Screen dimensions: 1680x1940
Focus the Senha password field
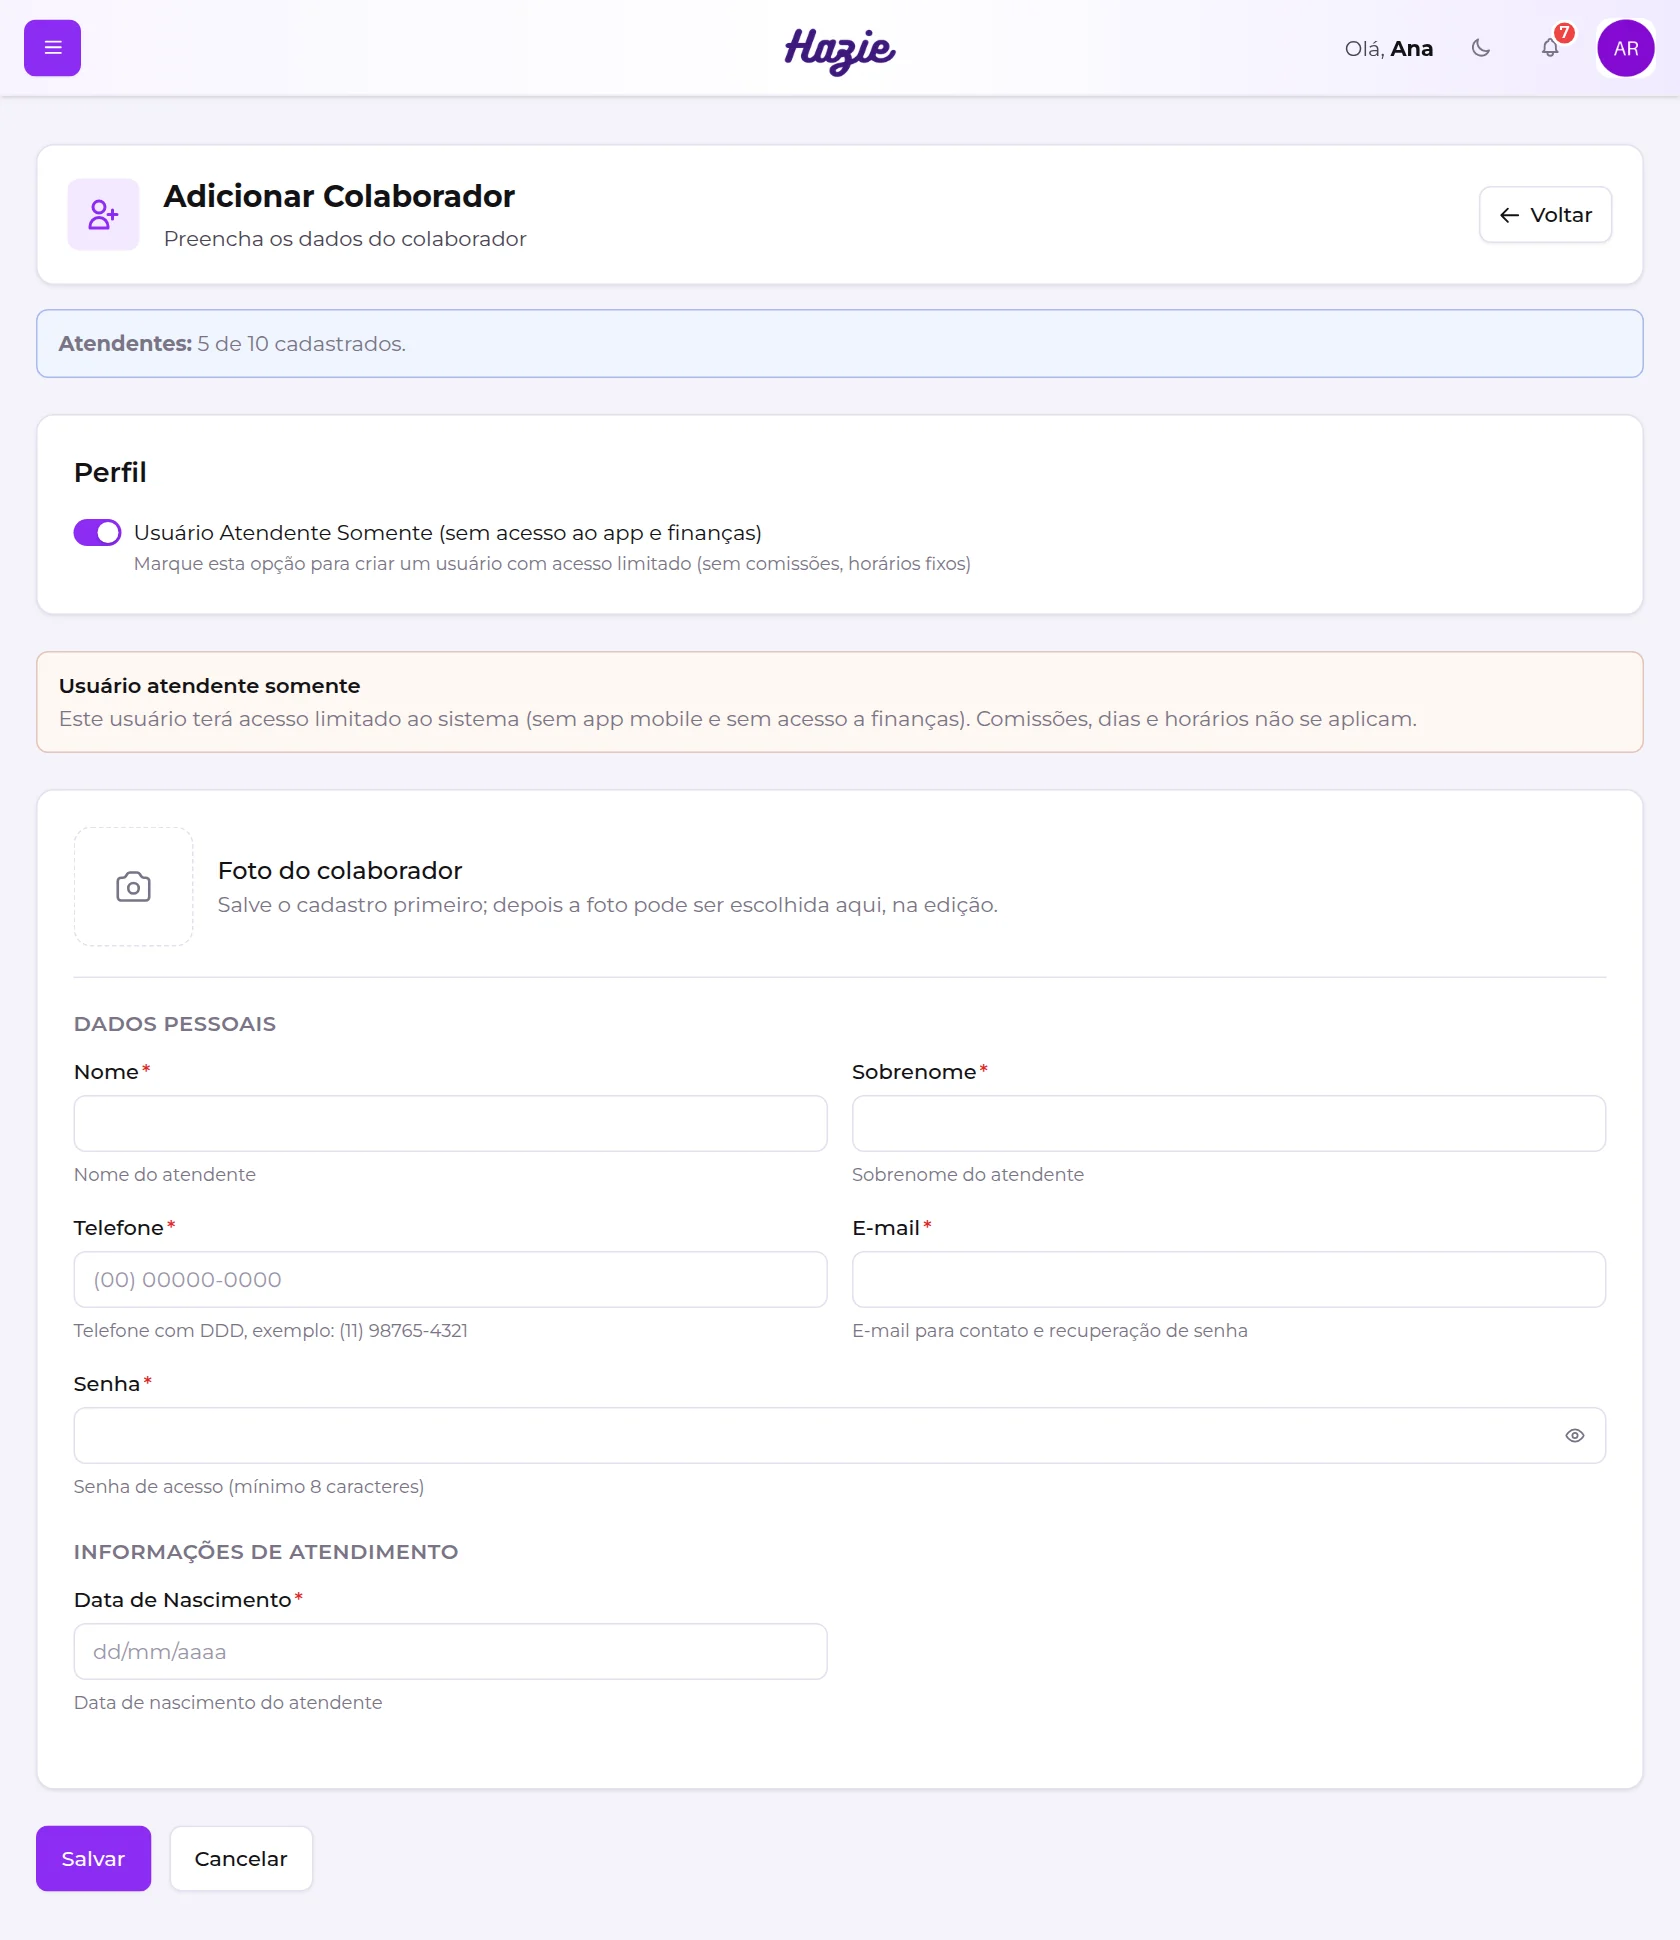[840, 1436]
